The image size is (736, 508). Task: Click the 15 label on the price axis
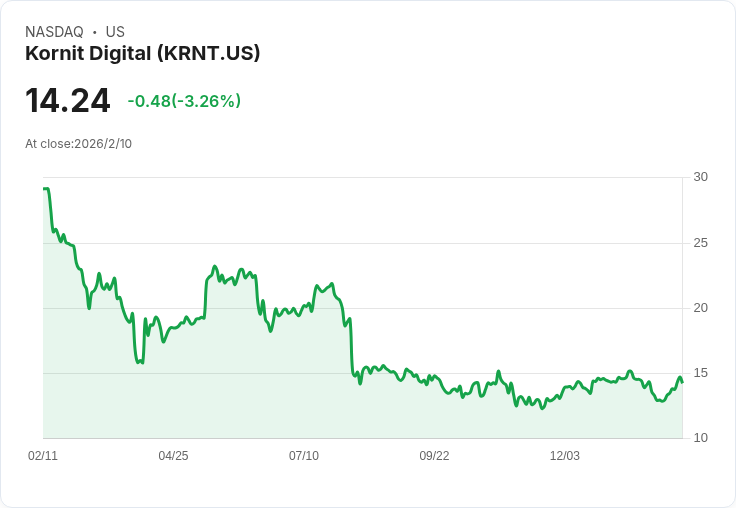point(700,373)
